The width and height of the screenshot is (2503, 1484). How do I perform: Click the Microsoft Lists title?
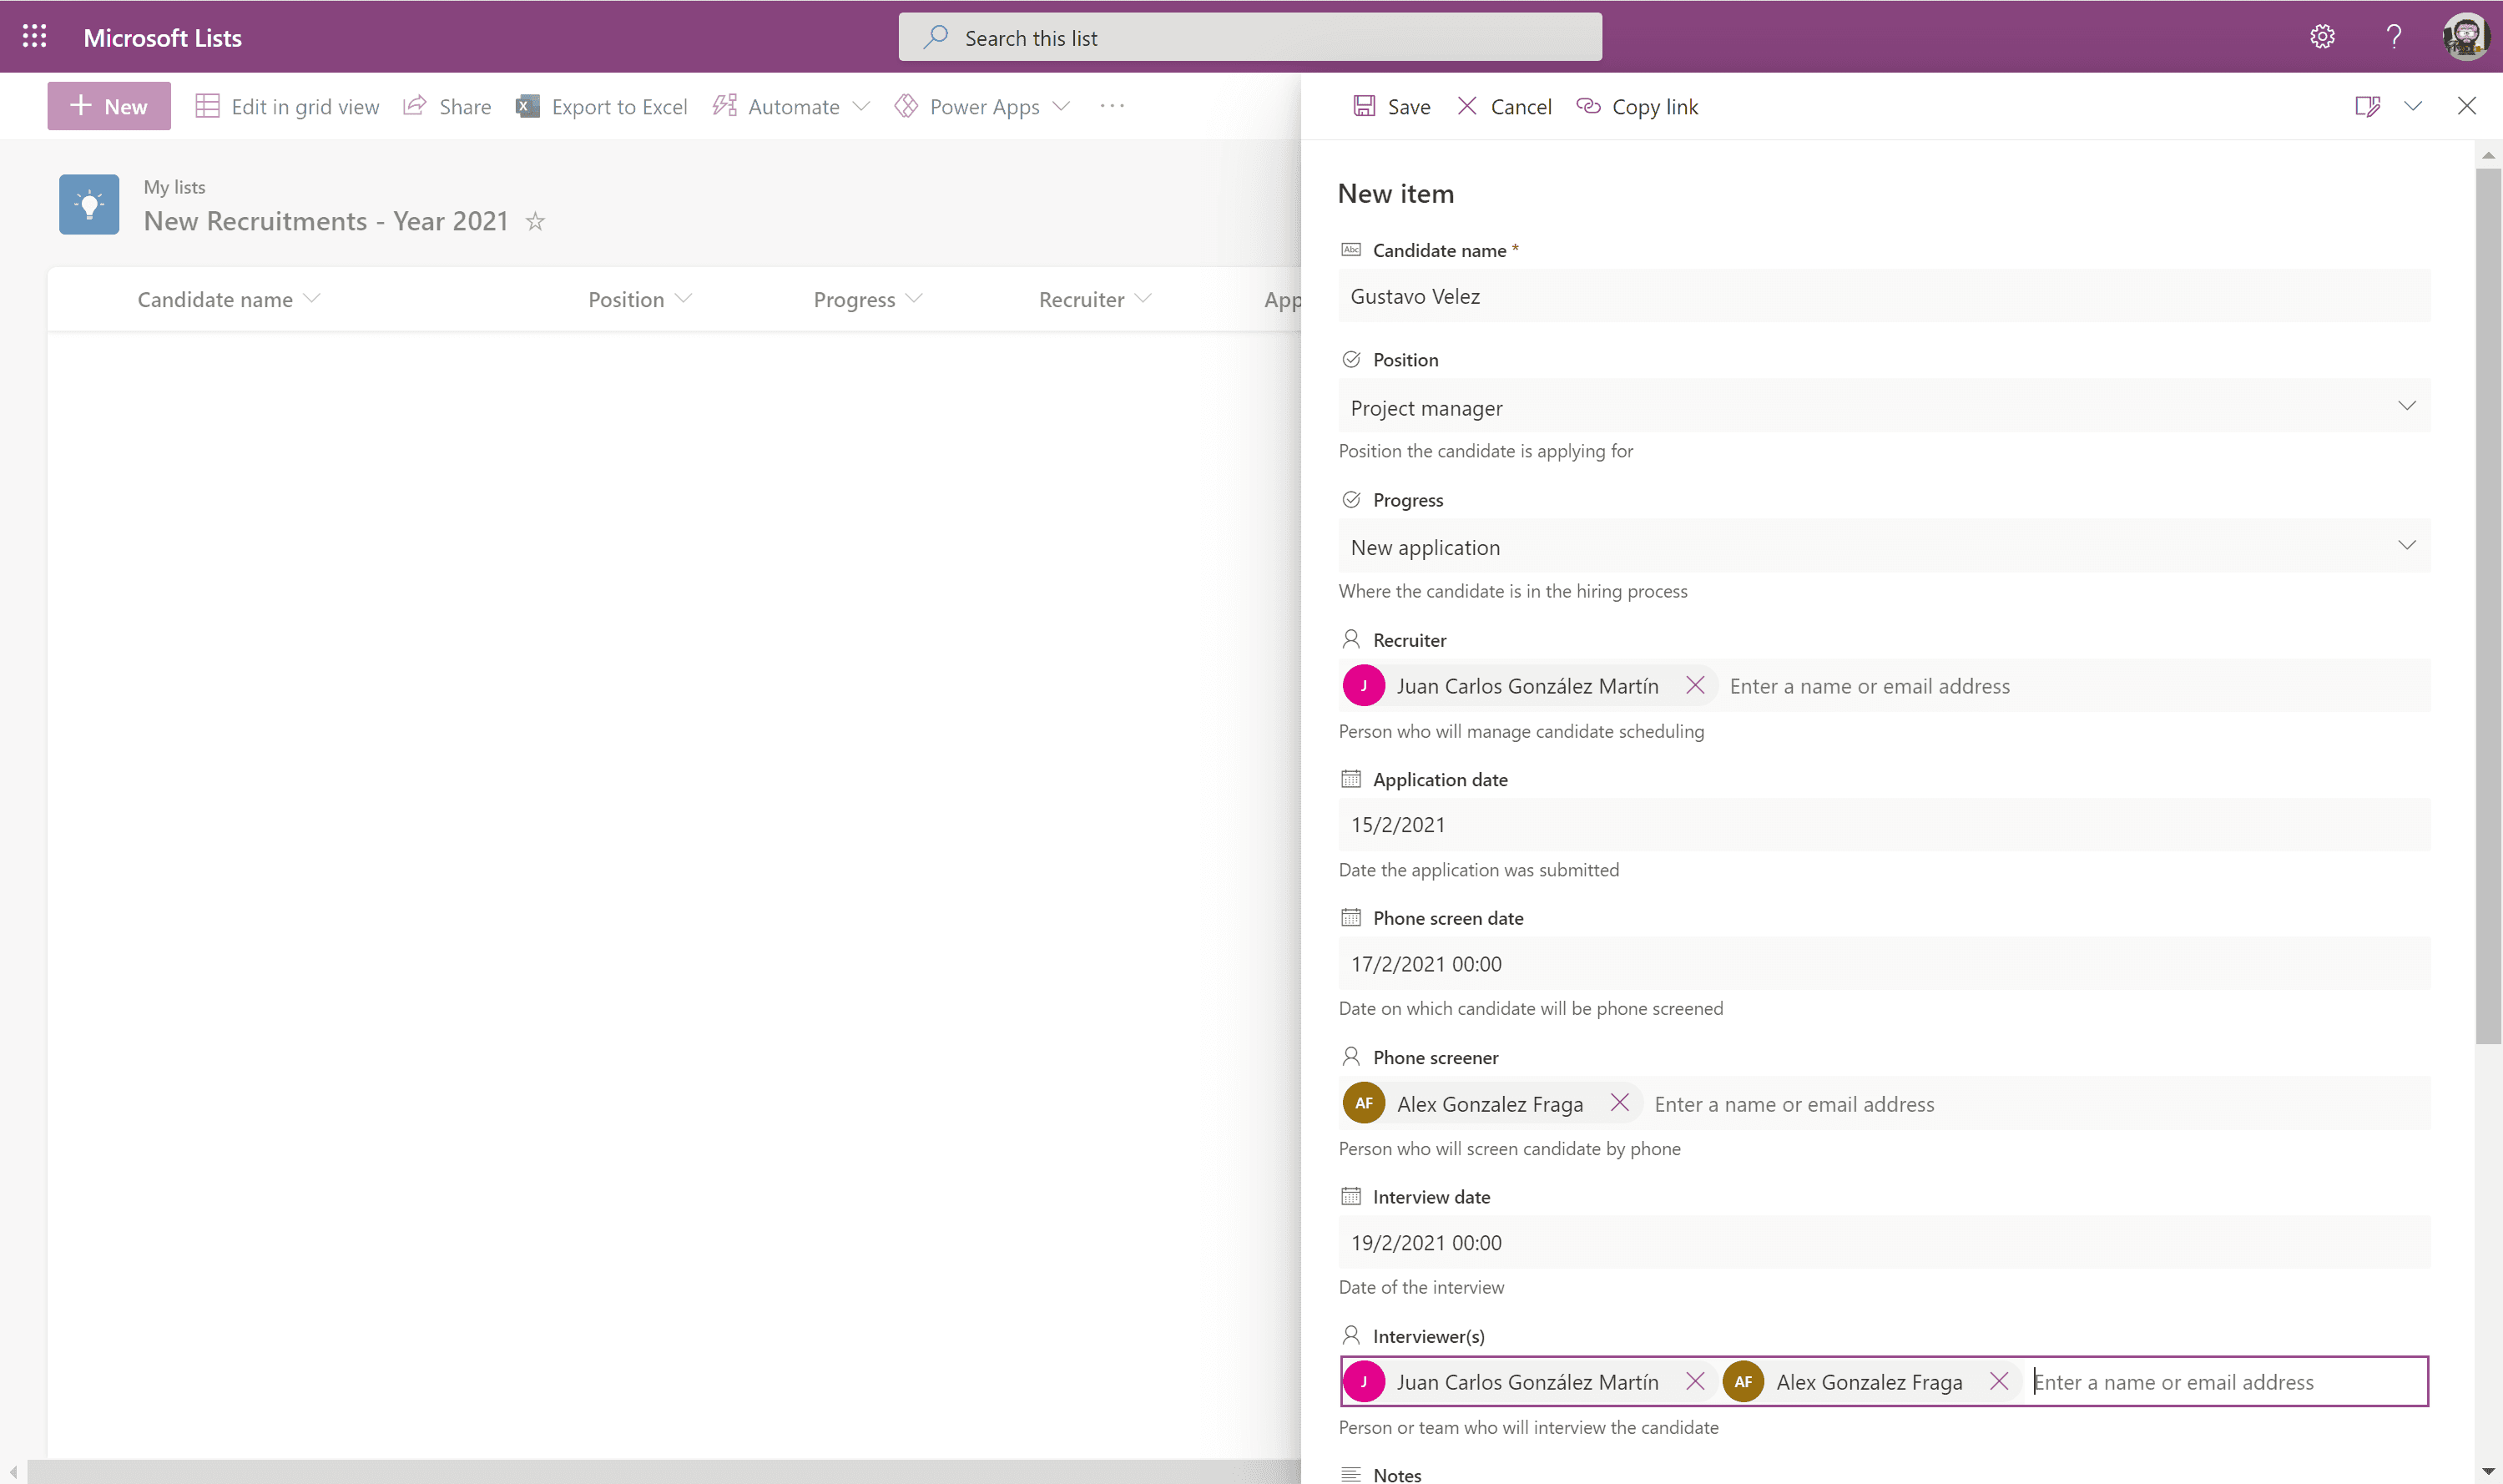point(163,38)
